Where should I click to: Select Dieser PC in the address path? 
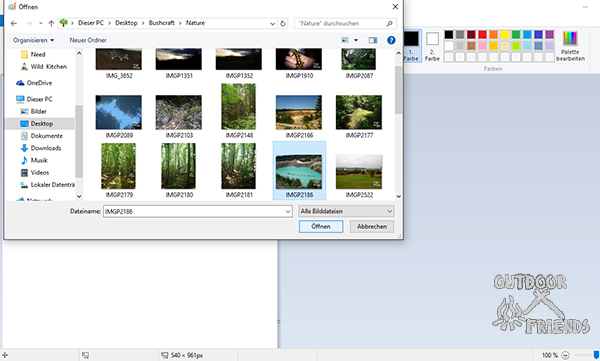tap(91, 23)
